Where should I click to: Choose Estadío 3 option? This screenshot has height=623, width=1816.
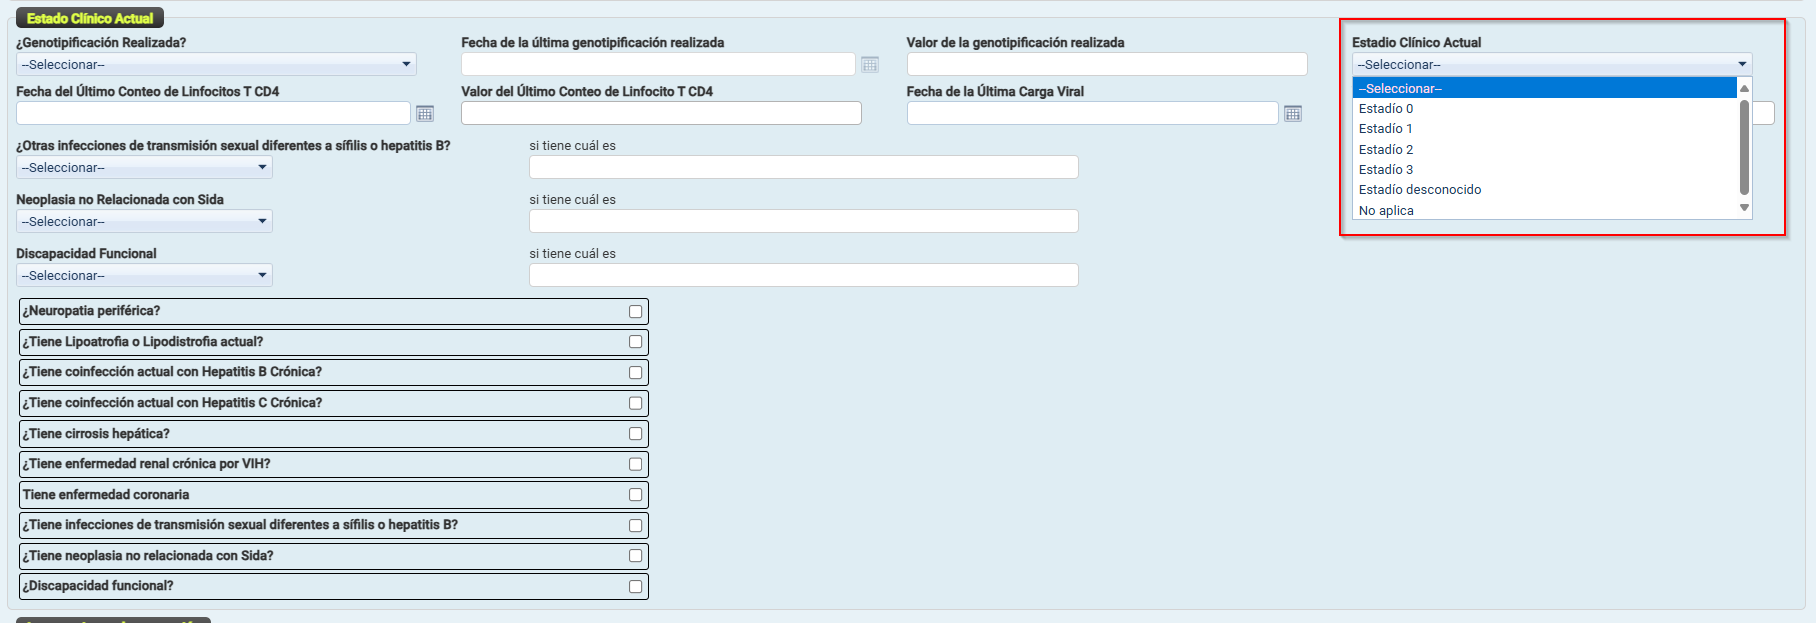pyautogui.click(x=1386, y=170)
